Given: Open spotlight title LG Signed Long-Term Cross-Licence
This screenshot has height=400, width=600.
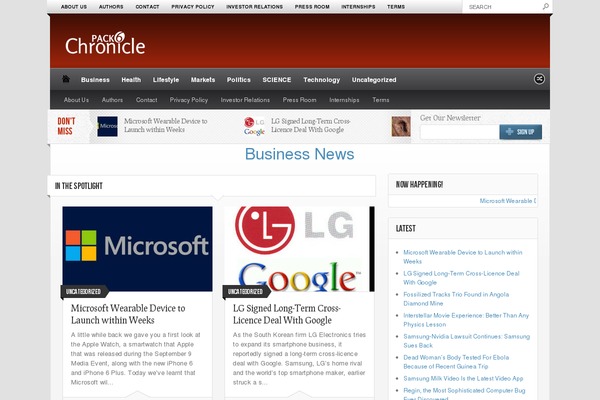Looking at the screenshot, I should pyautogui.click(x=287, y=314).
